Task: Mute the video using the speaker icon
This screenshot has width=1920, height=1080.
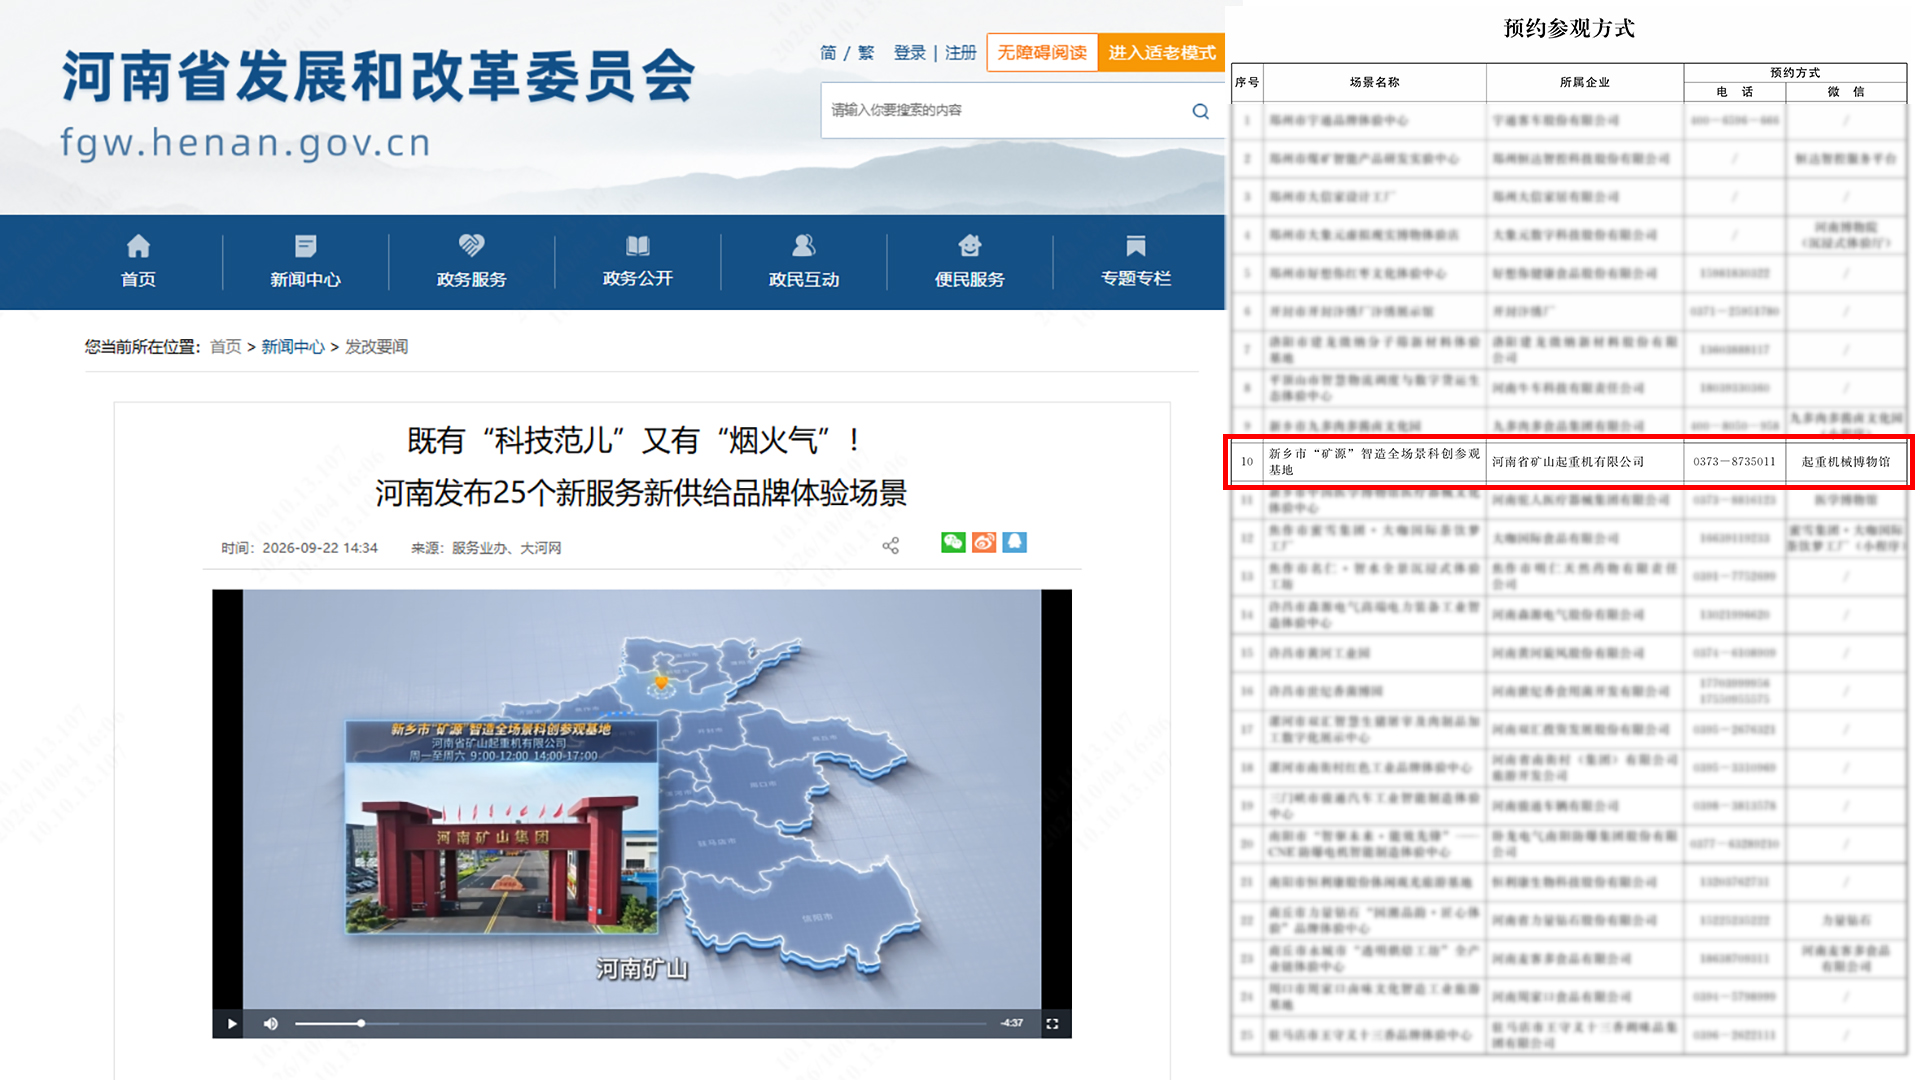Action: pyautogui.click(x=270, y=1023)
